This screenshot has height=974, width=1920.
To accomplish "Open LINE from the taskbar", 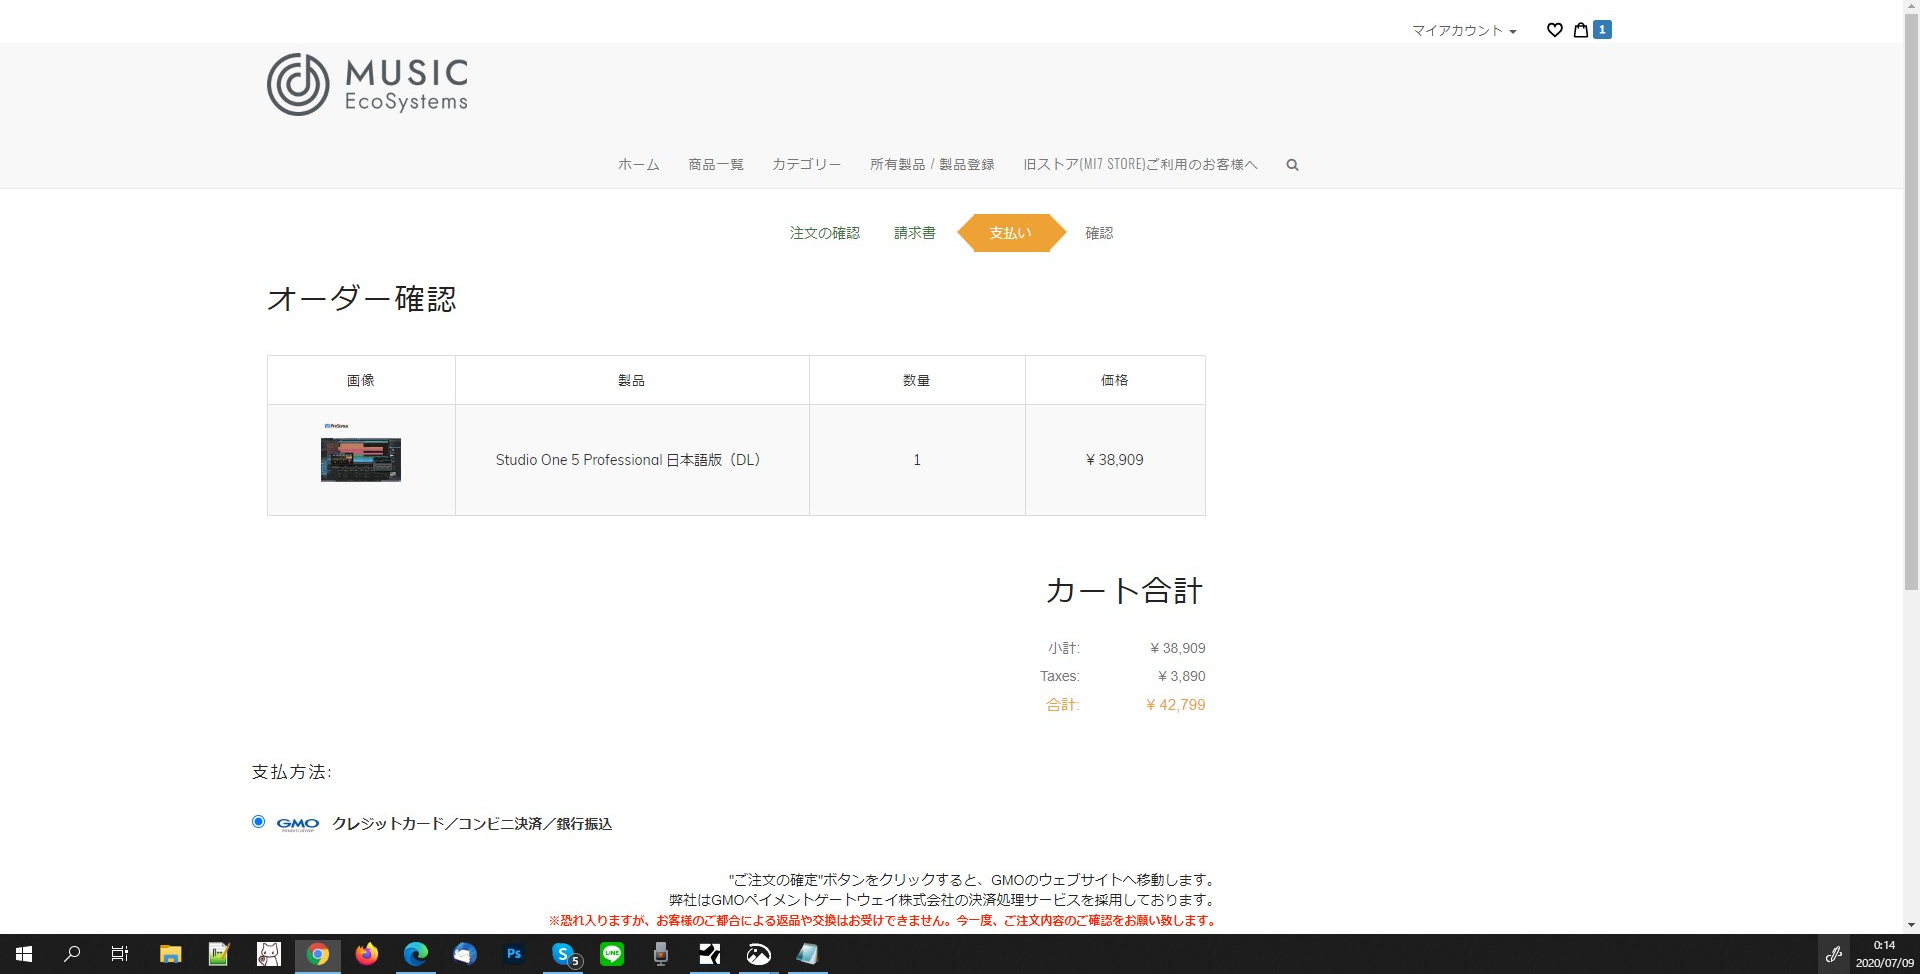I will (612, 954).
